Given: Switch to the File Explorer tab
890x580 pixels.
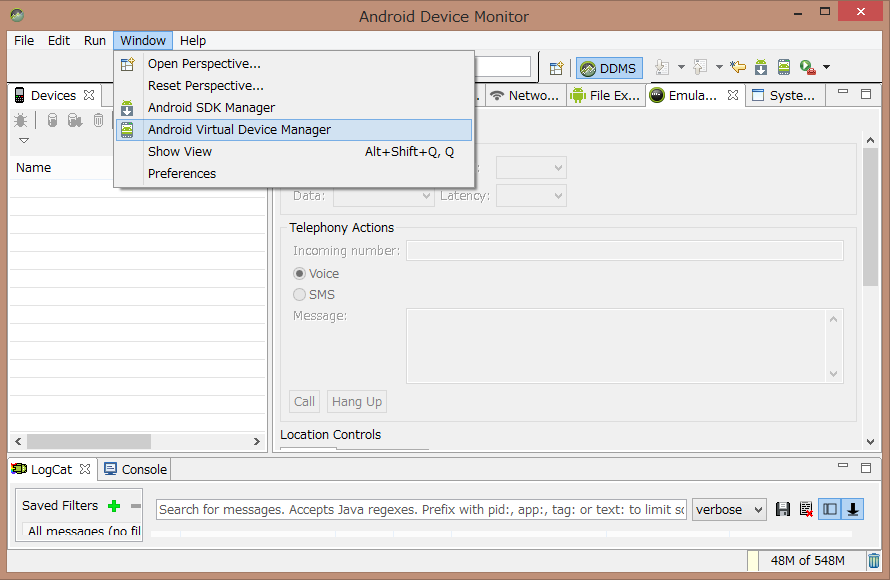Looking at the screenshot, I should coord(606,95).
